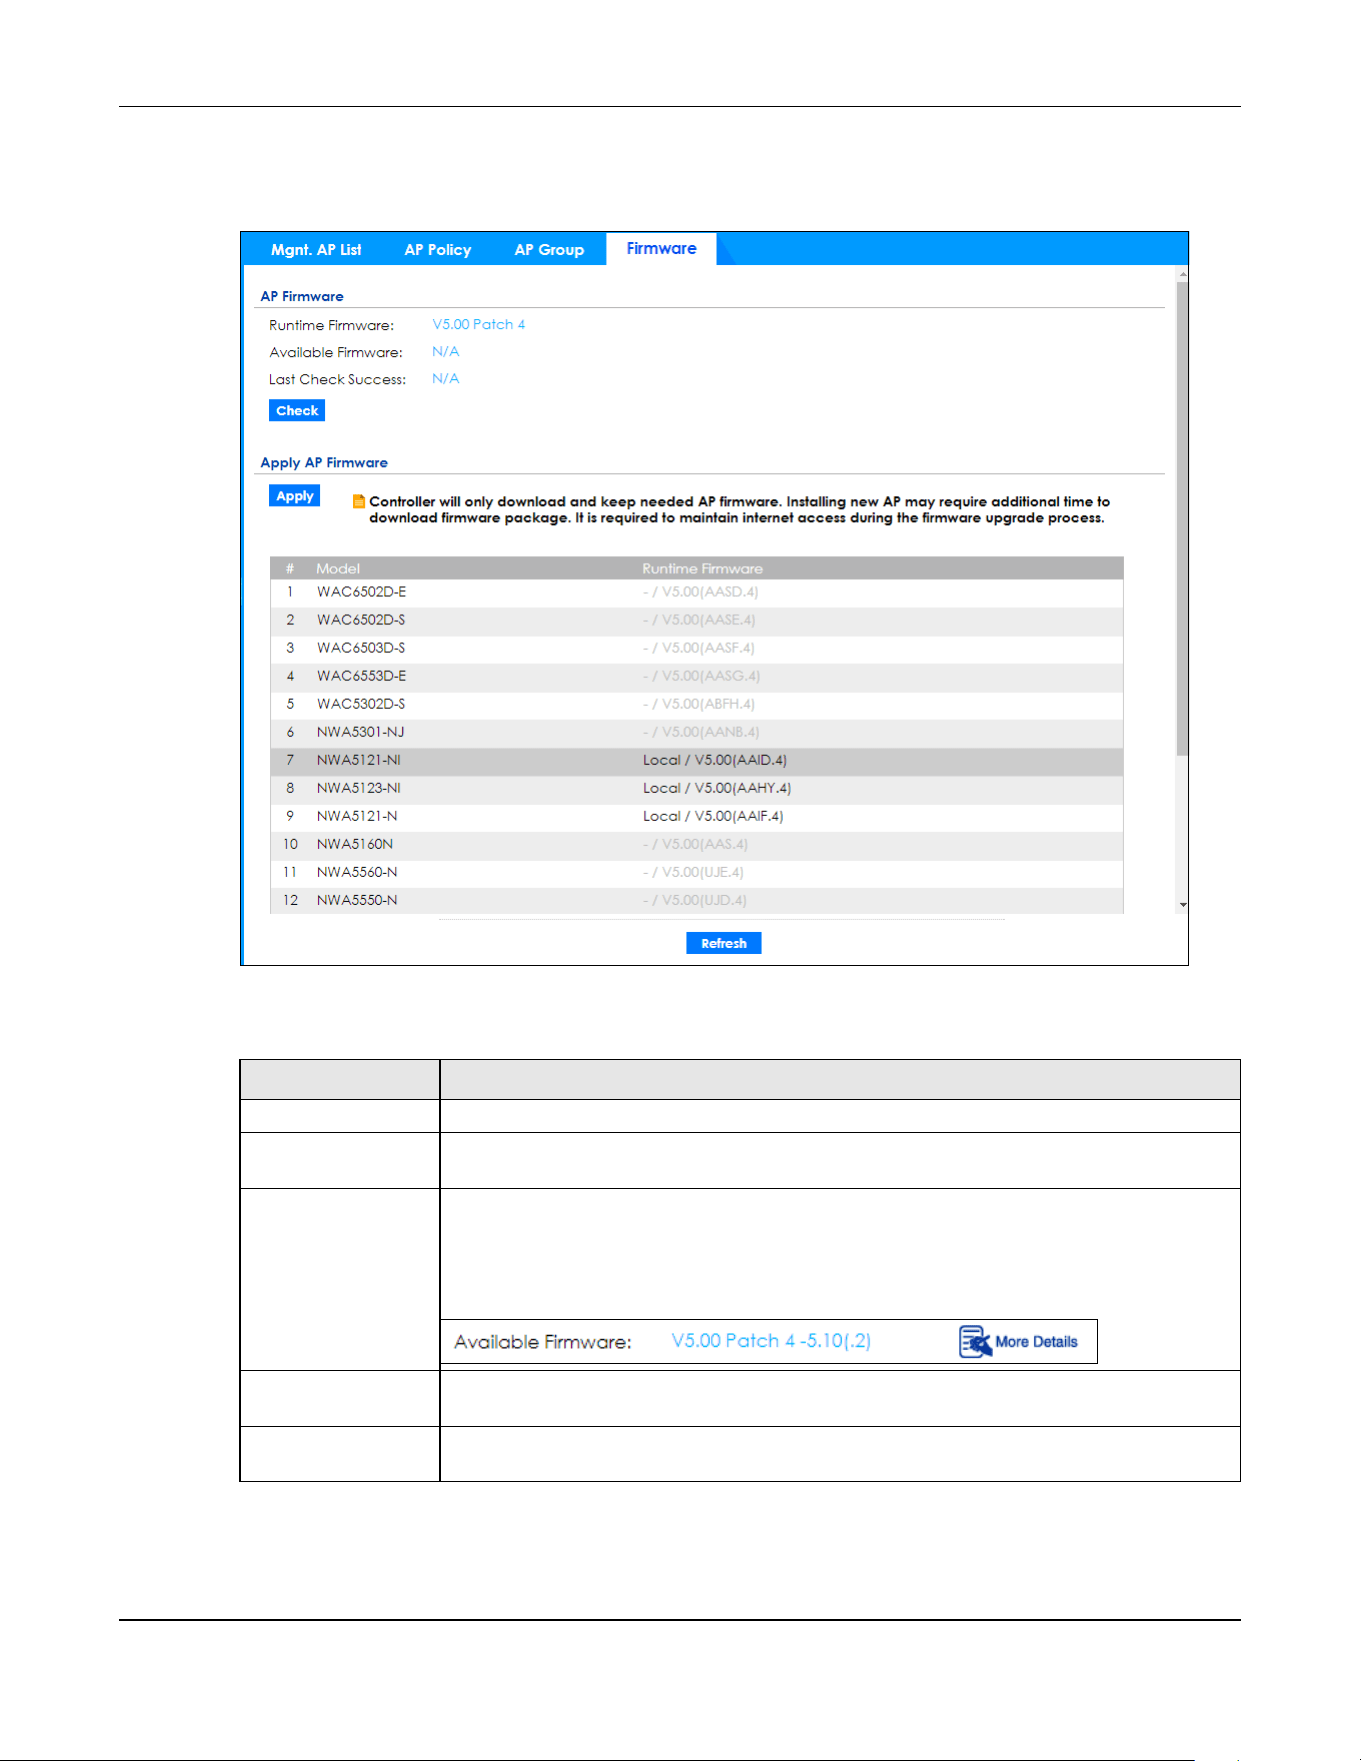Click firmware value - / V5.00(ABFH.4)

click(698, 704)
